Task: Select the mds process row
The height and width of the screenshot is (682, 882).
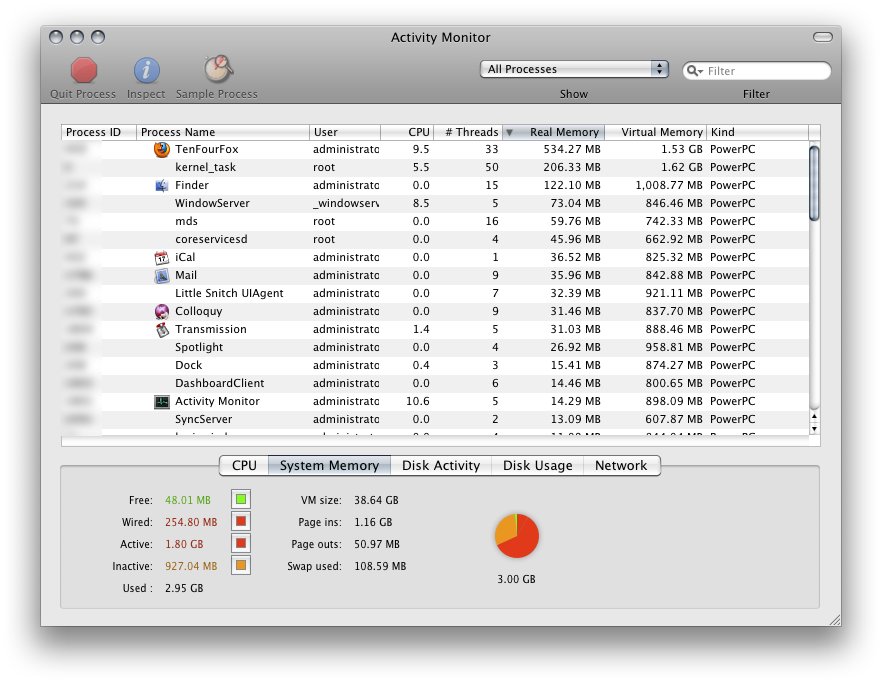Action: click(435, 222)
